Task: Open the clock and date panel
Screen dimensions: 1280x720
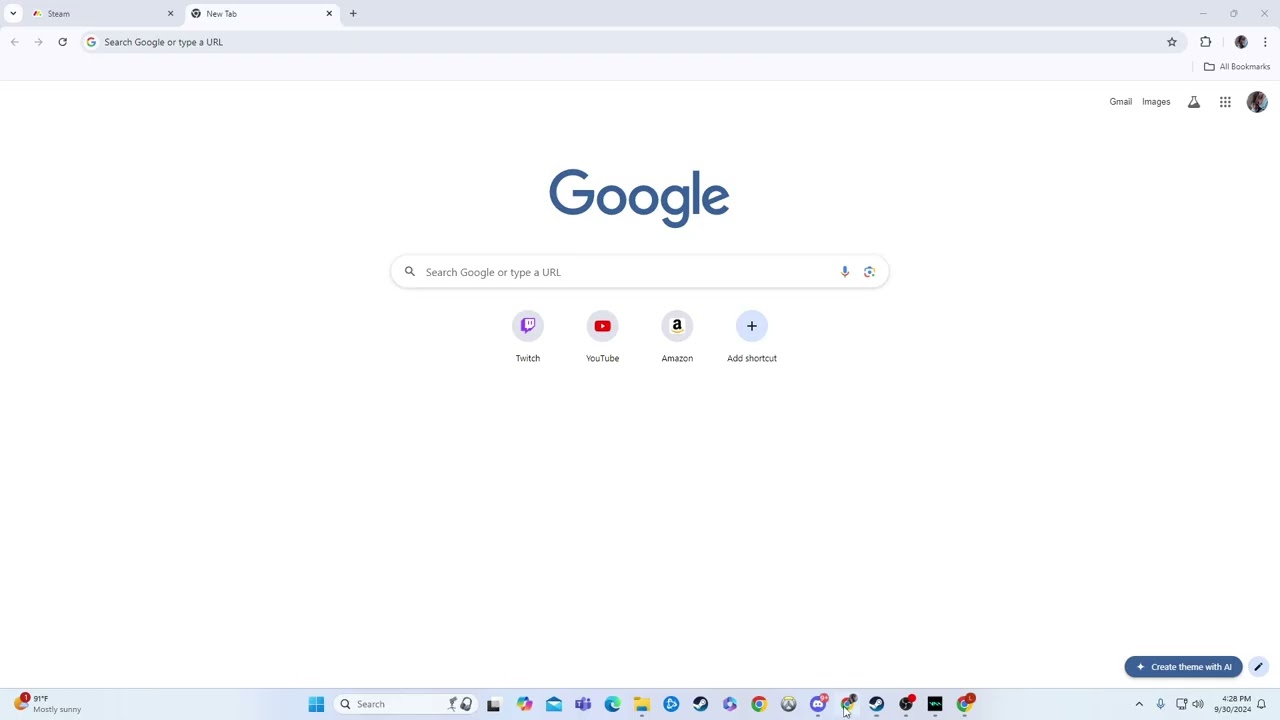Action: coord(1232,704)
